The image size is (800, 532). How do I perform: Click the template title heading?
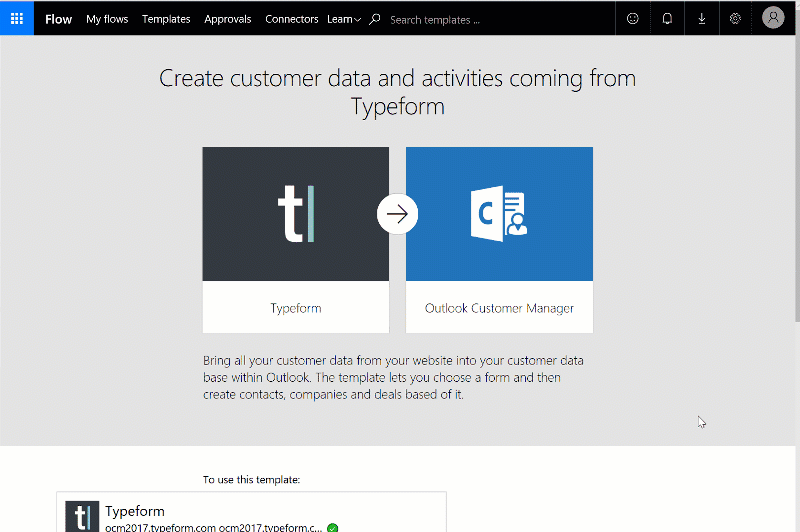click(x=397, y=92)
